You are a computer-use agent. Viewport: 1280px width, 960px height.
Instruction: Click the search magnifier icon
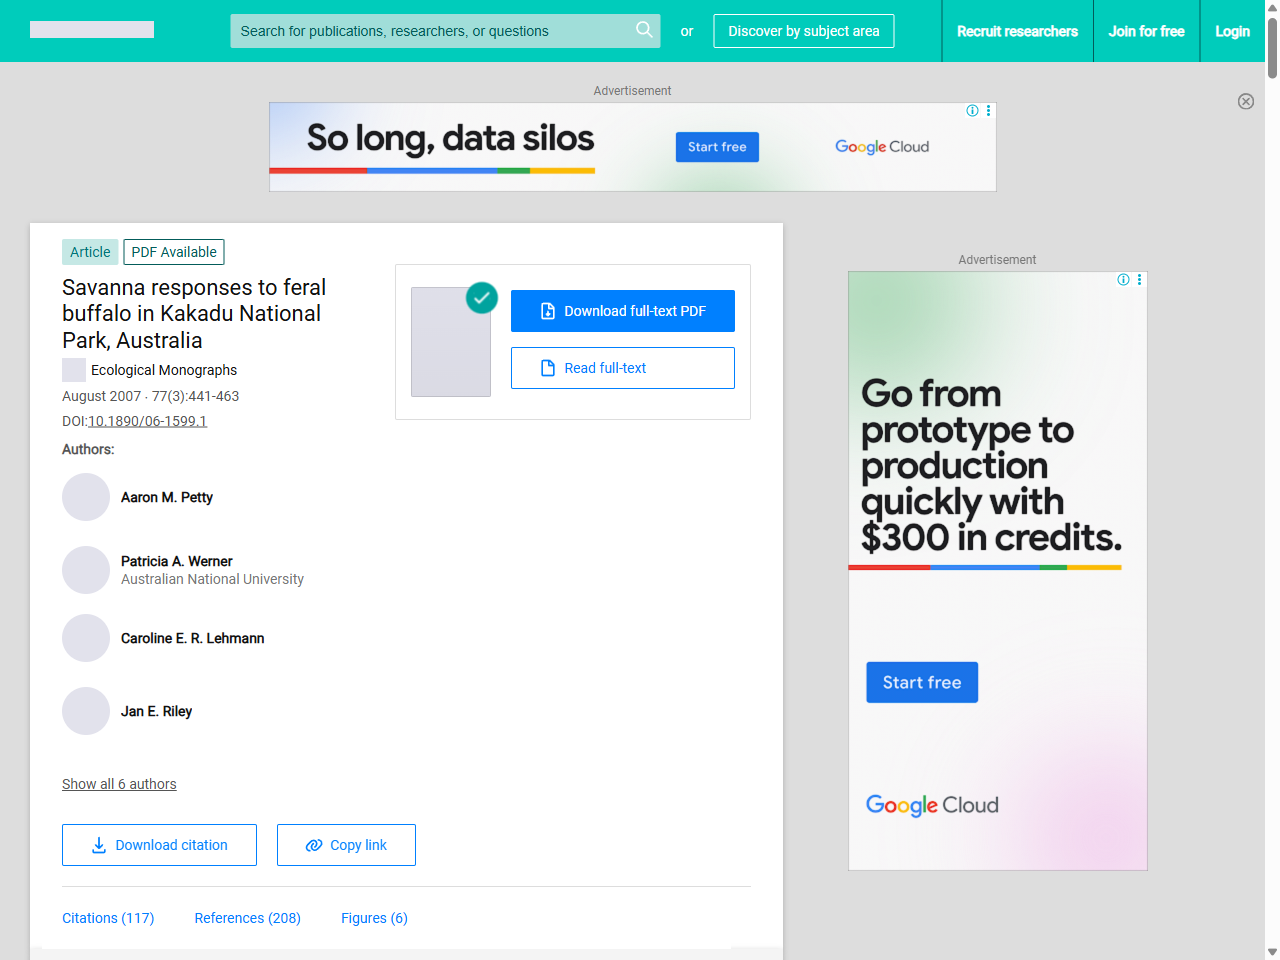click(644, 30)
